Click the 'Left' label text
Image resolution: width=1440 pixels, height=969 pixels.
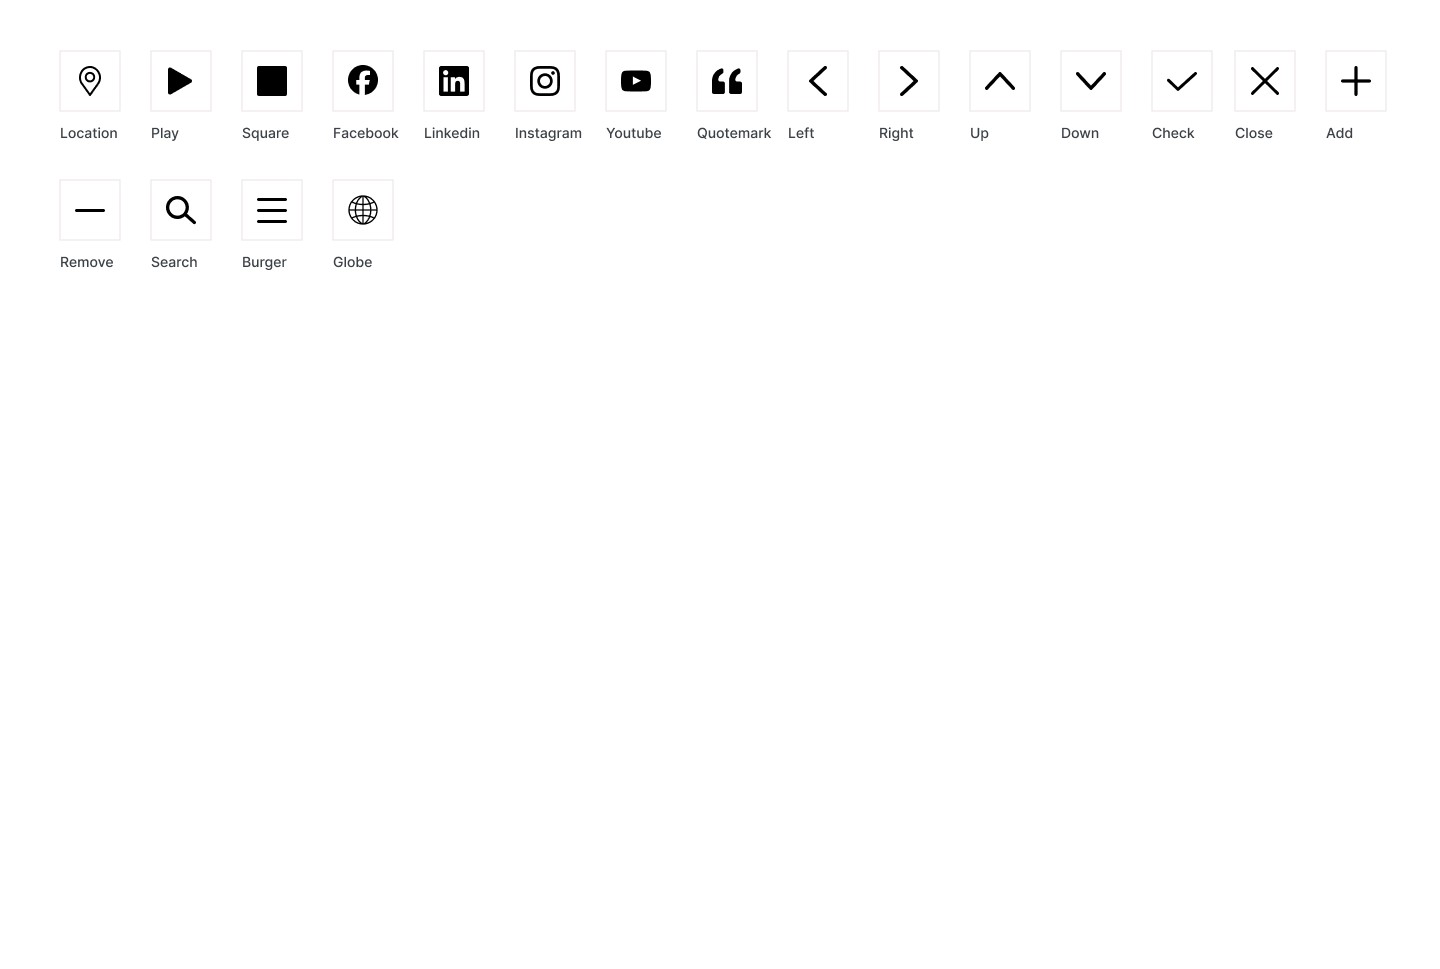point(801,133)
